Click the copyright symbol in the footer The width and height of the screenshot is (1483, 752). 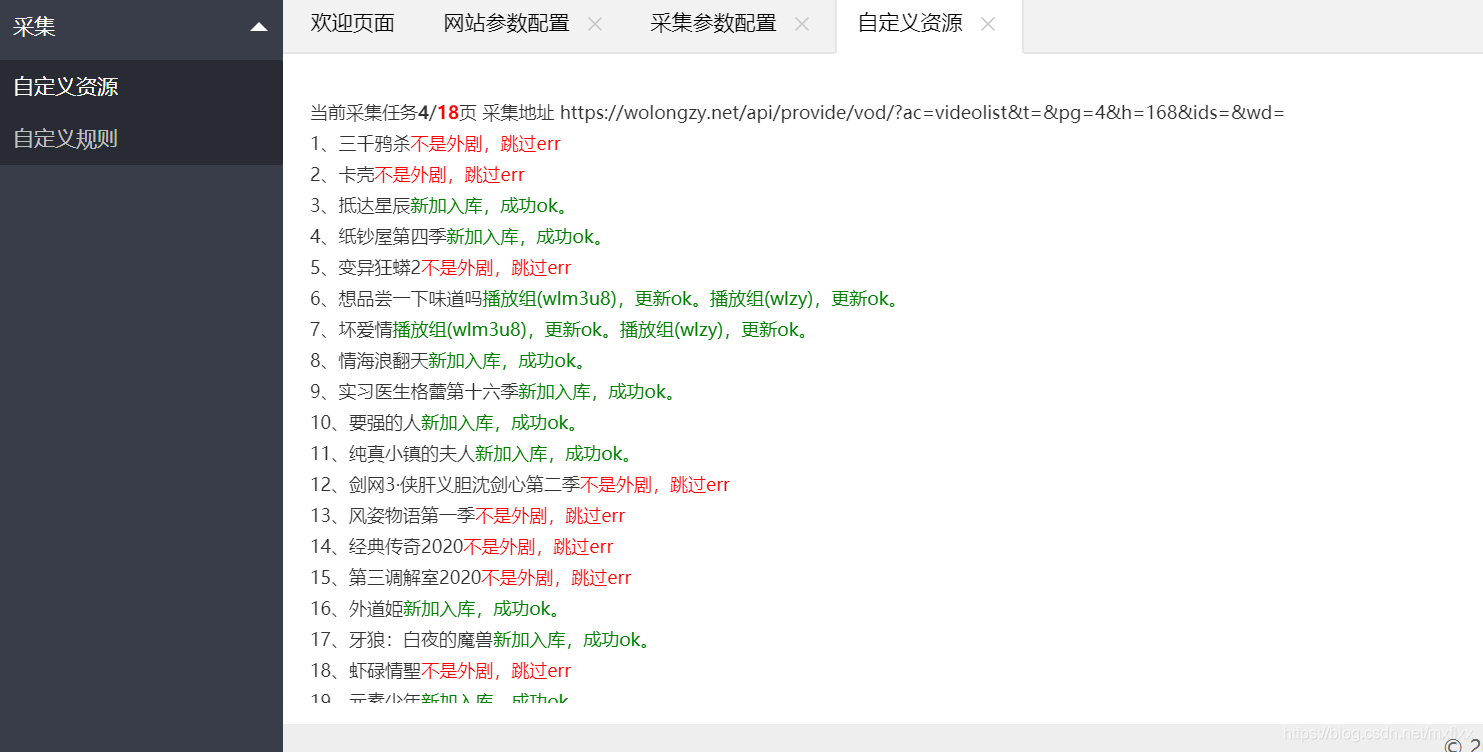point(1453,745)
